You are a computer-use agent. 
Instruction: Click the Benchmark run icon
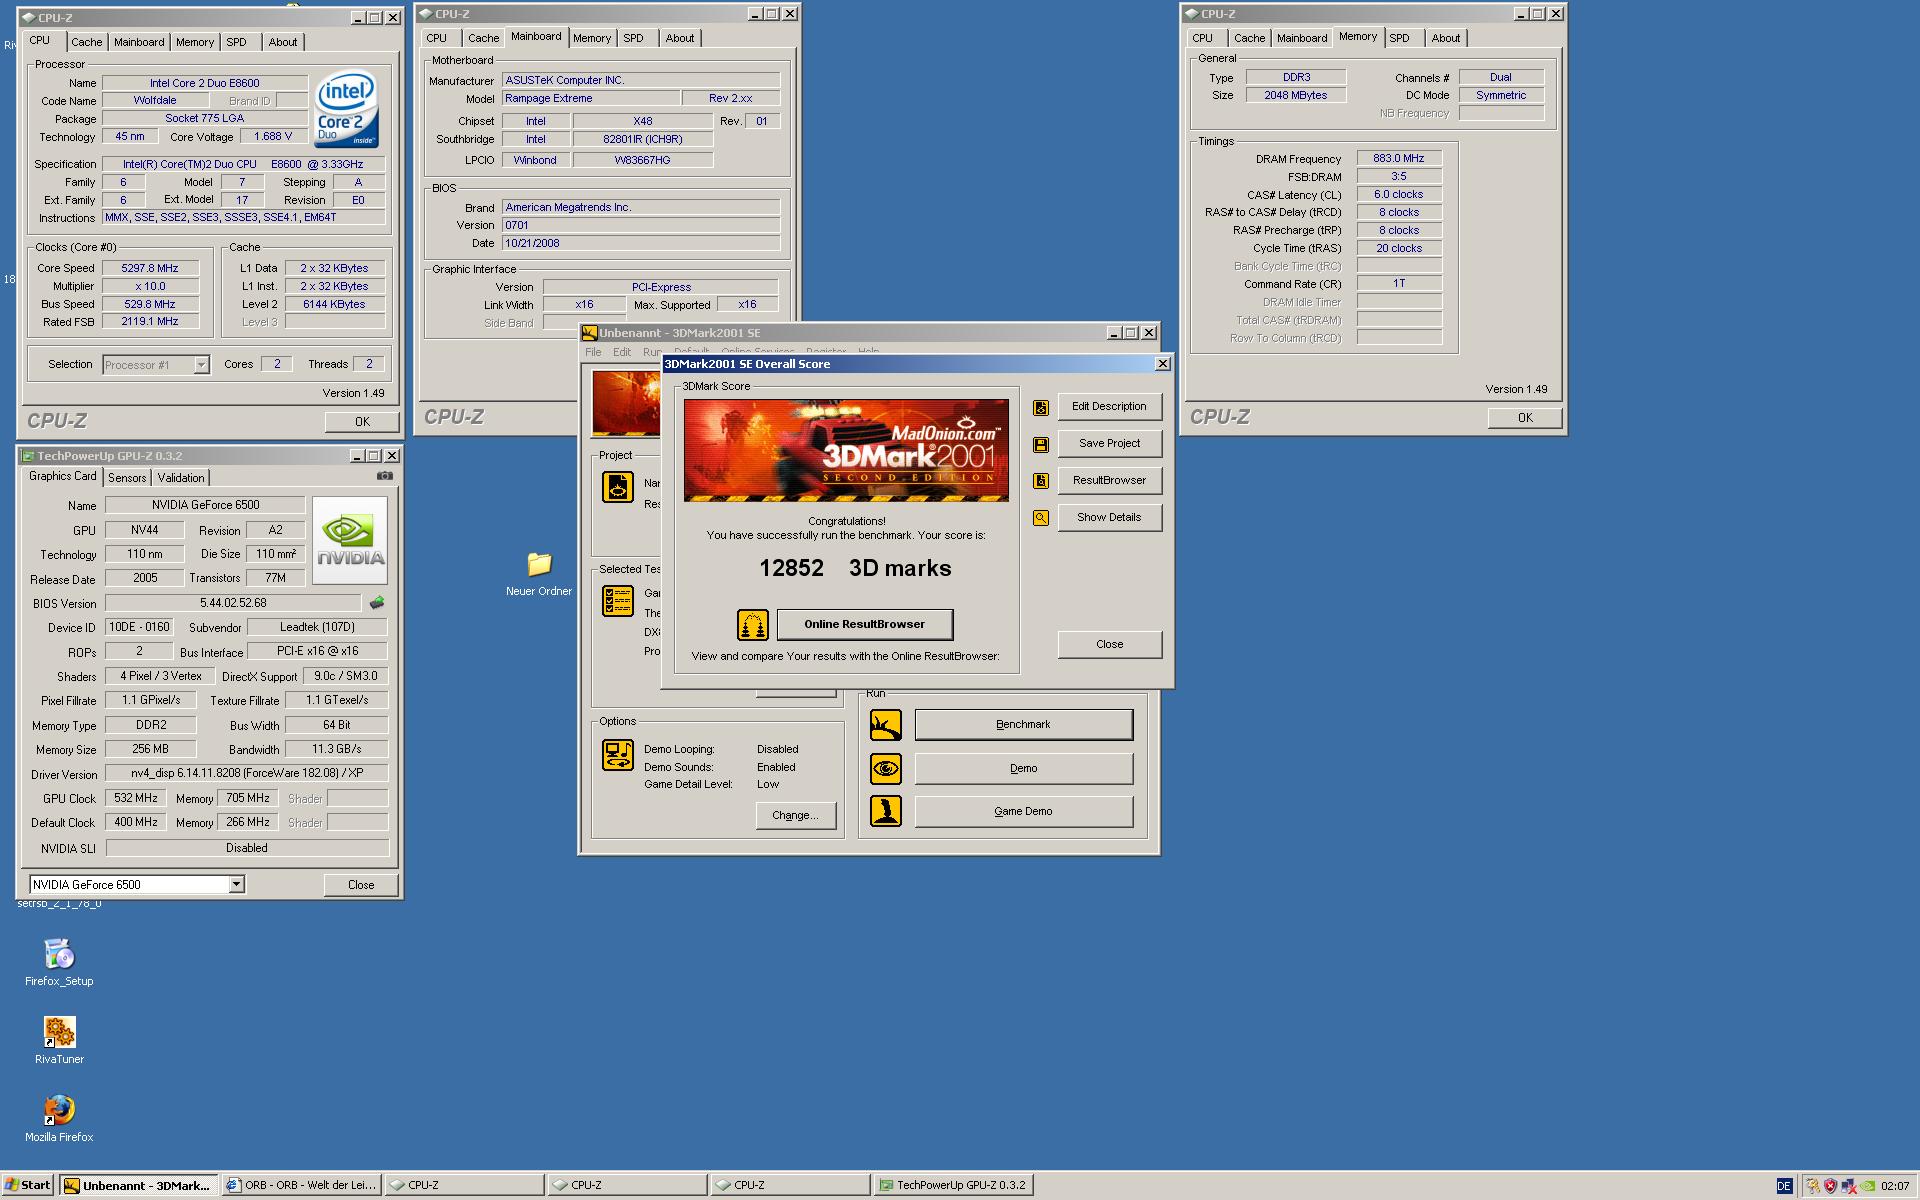coord(885,725)
